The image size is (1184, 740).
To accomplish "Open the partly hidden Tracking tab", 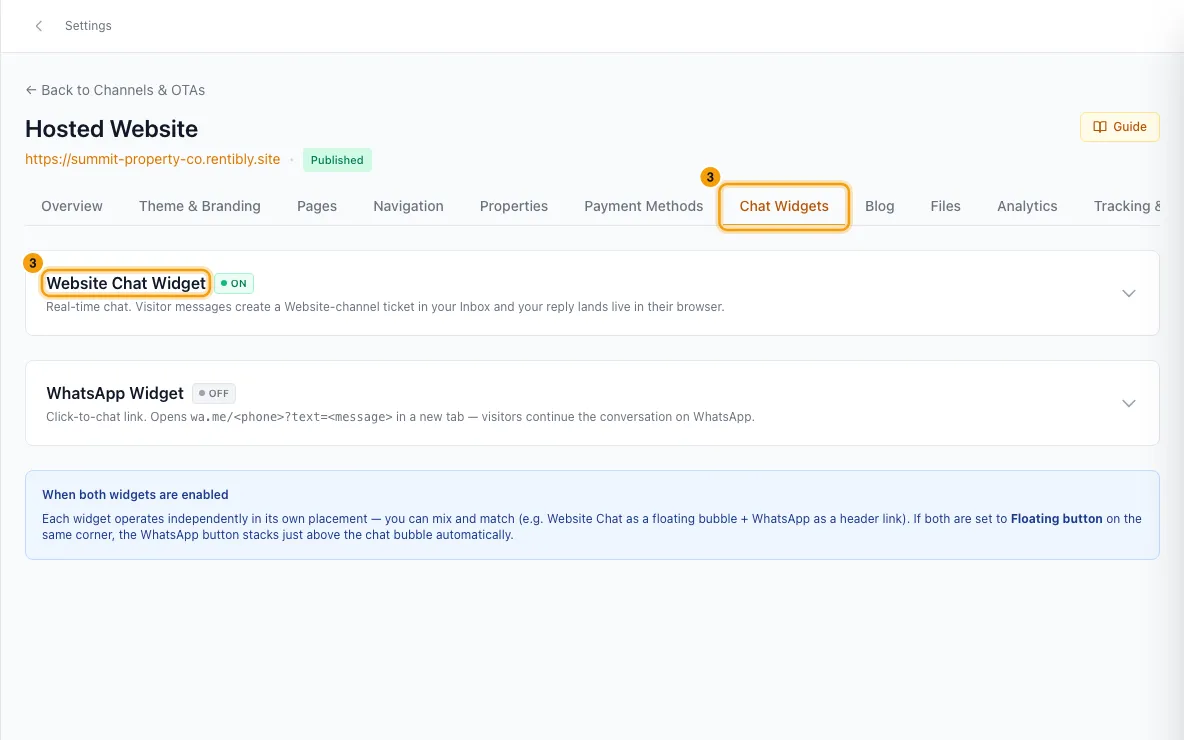I will [x=1127, y=206].
